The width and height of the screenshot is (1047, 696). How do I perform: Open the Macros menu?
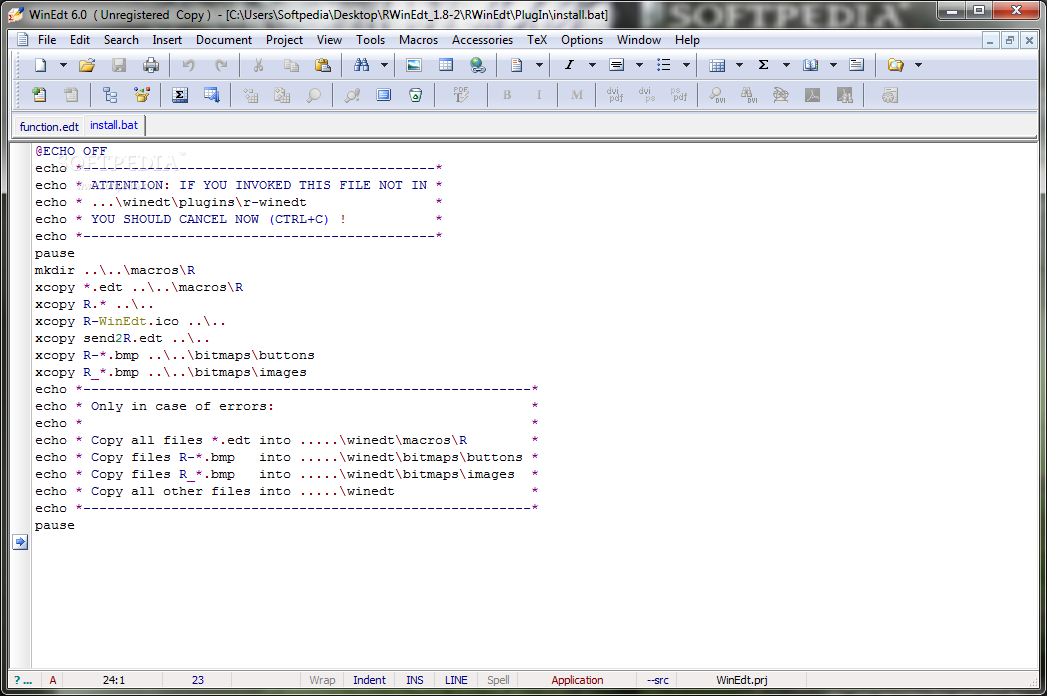pos(419,40)
